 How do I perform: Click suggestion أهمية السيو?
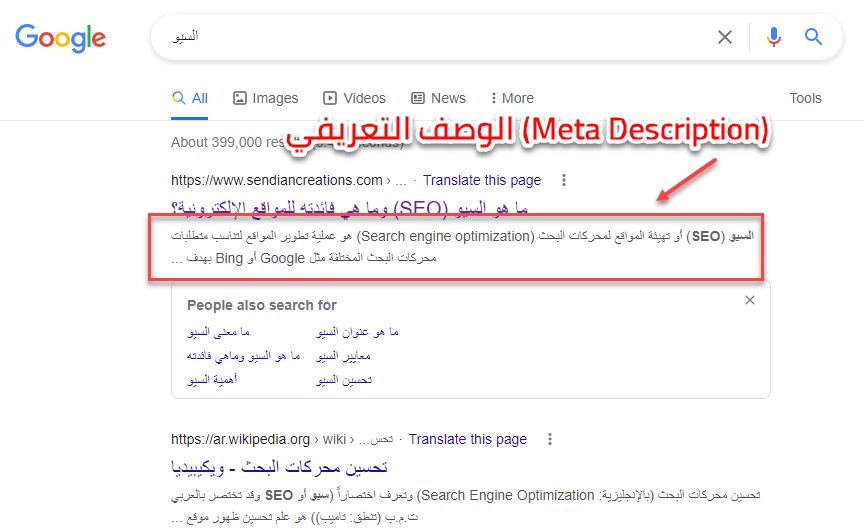pos(212,380)
